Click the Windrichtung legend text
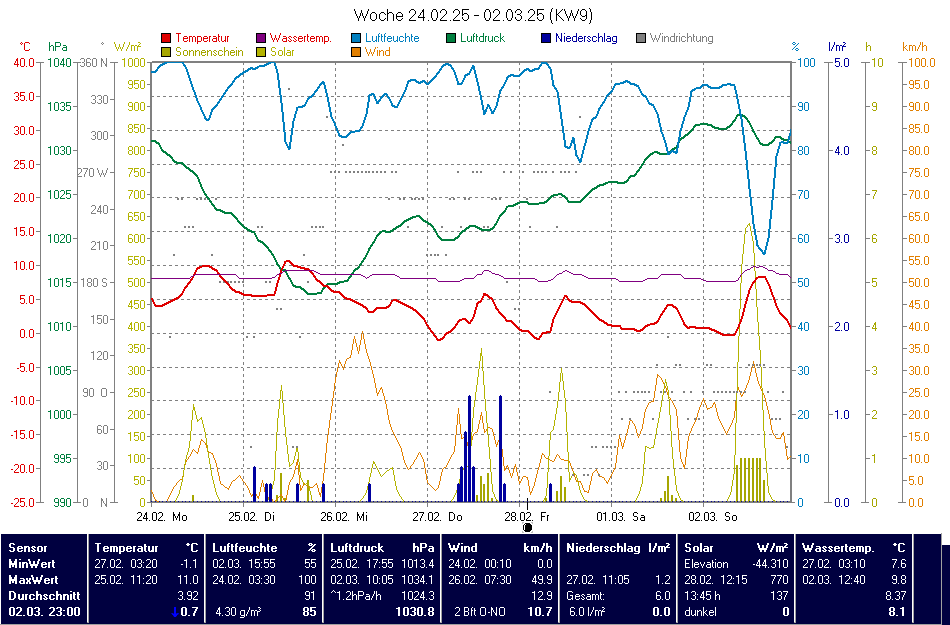Screen dimensions: 950x625 (x=682, y=38)
